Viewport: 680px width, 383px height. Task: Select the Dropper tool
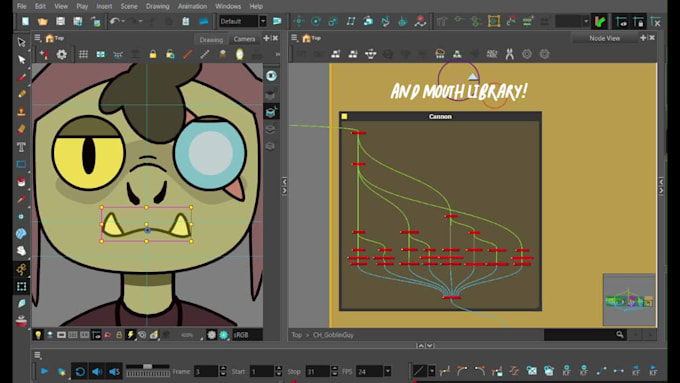(x=21, y=199)
